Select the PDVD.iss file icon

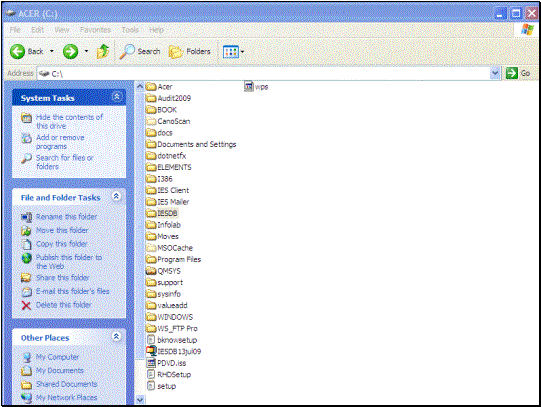[151, 363]
